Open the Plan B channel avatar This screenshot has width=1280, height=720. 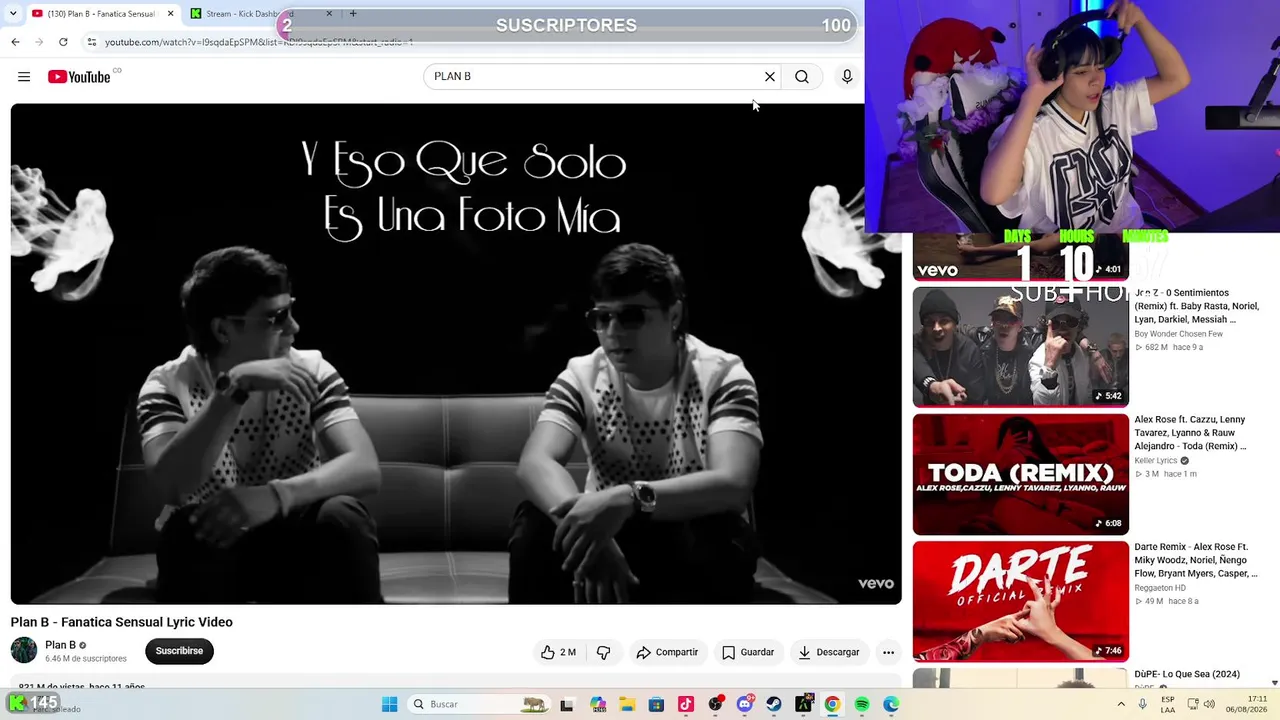[24, 651]
